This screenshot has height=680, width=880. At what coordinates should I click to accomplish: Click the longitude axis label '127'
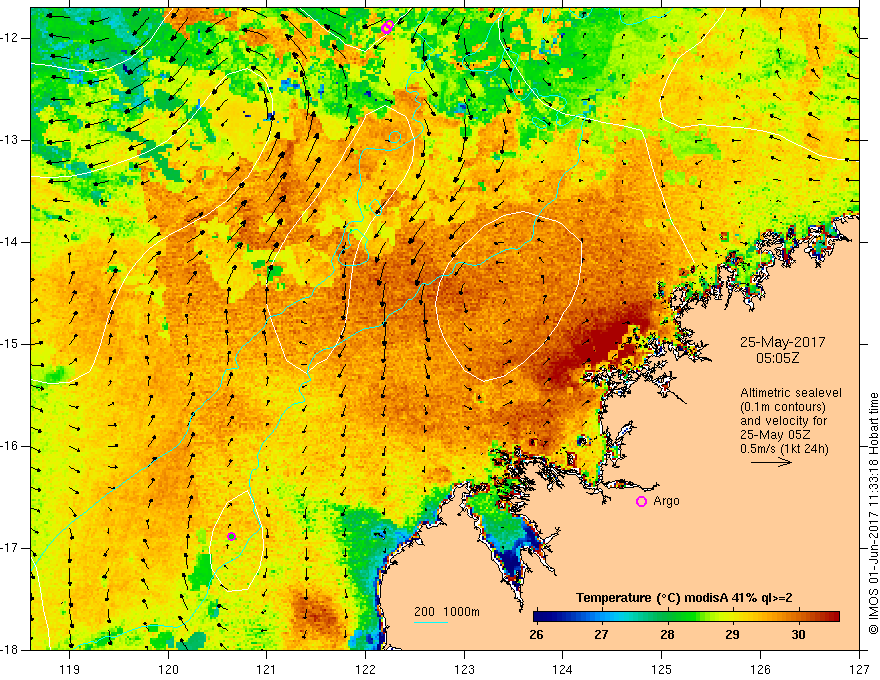859,669
